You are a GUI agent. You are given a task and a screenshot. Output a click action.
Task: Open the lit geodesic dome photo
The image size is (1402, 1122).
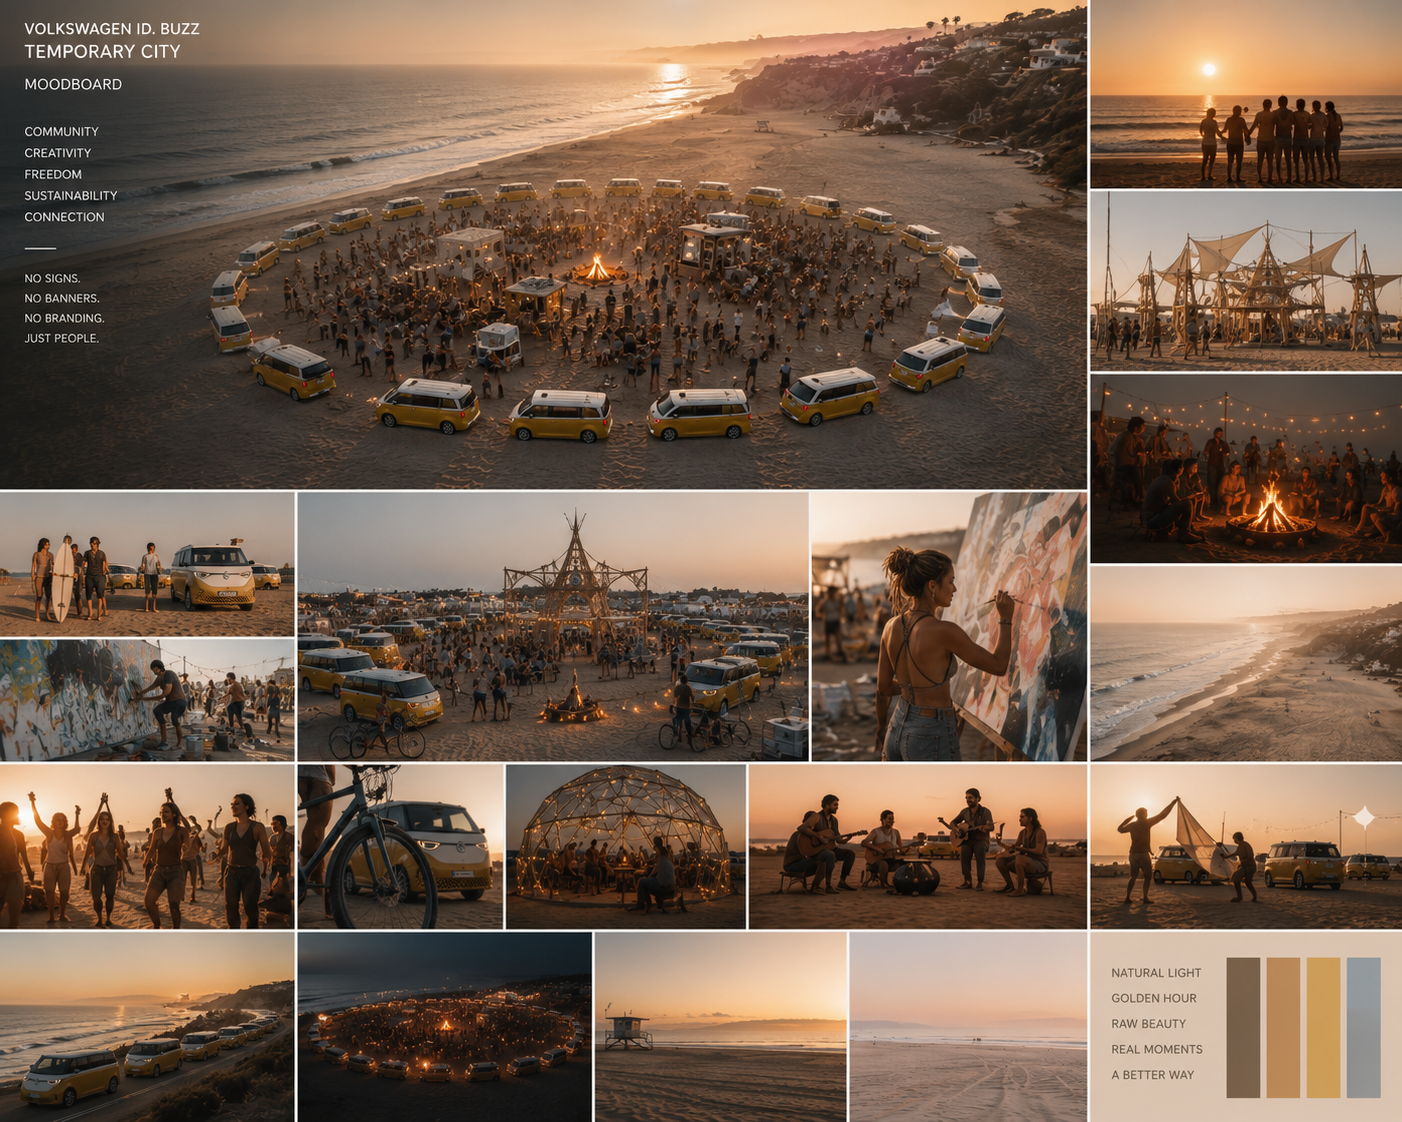[x=626, y=847]
